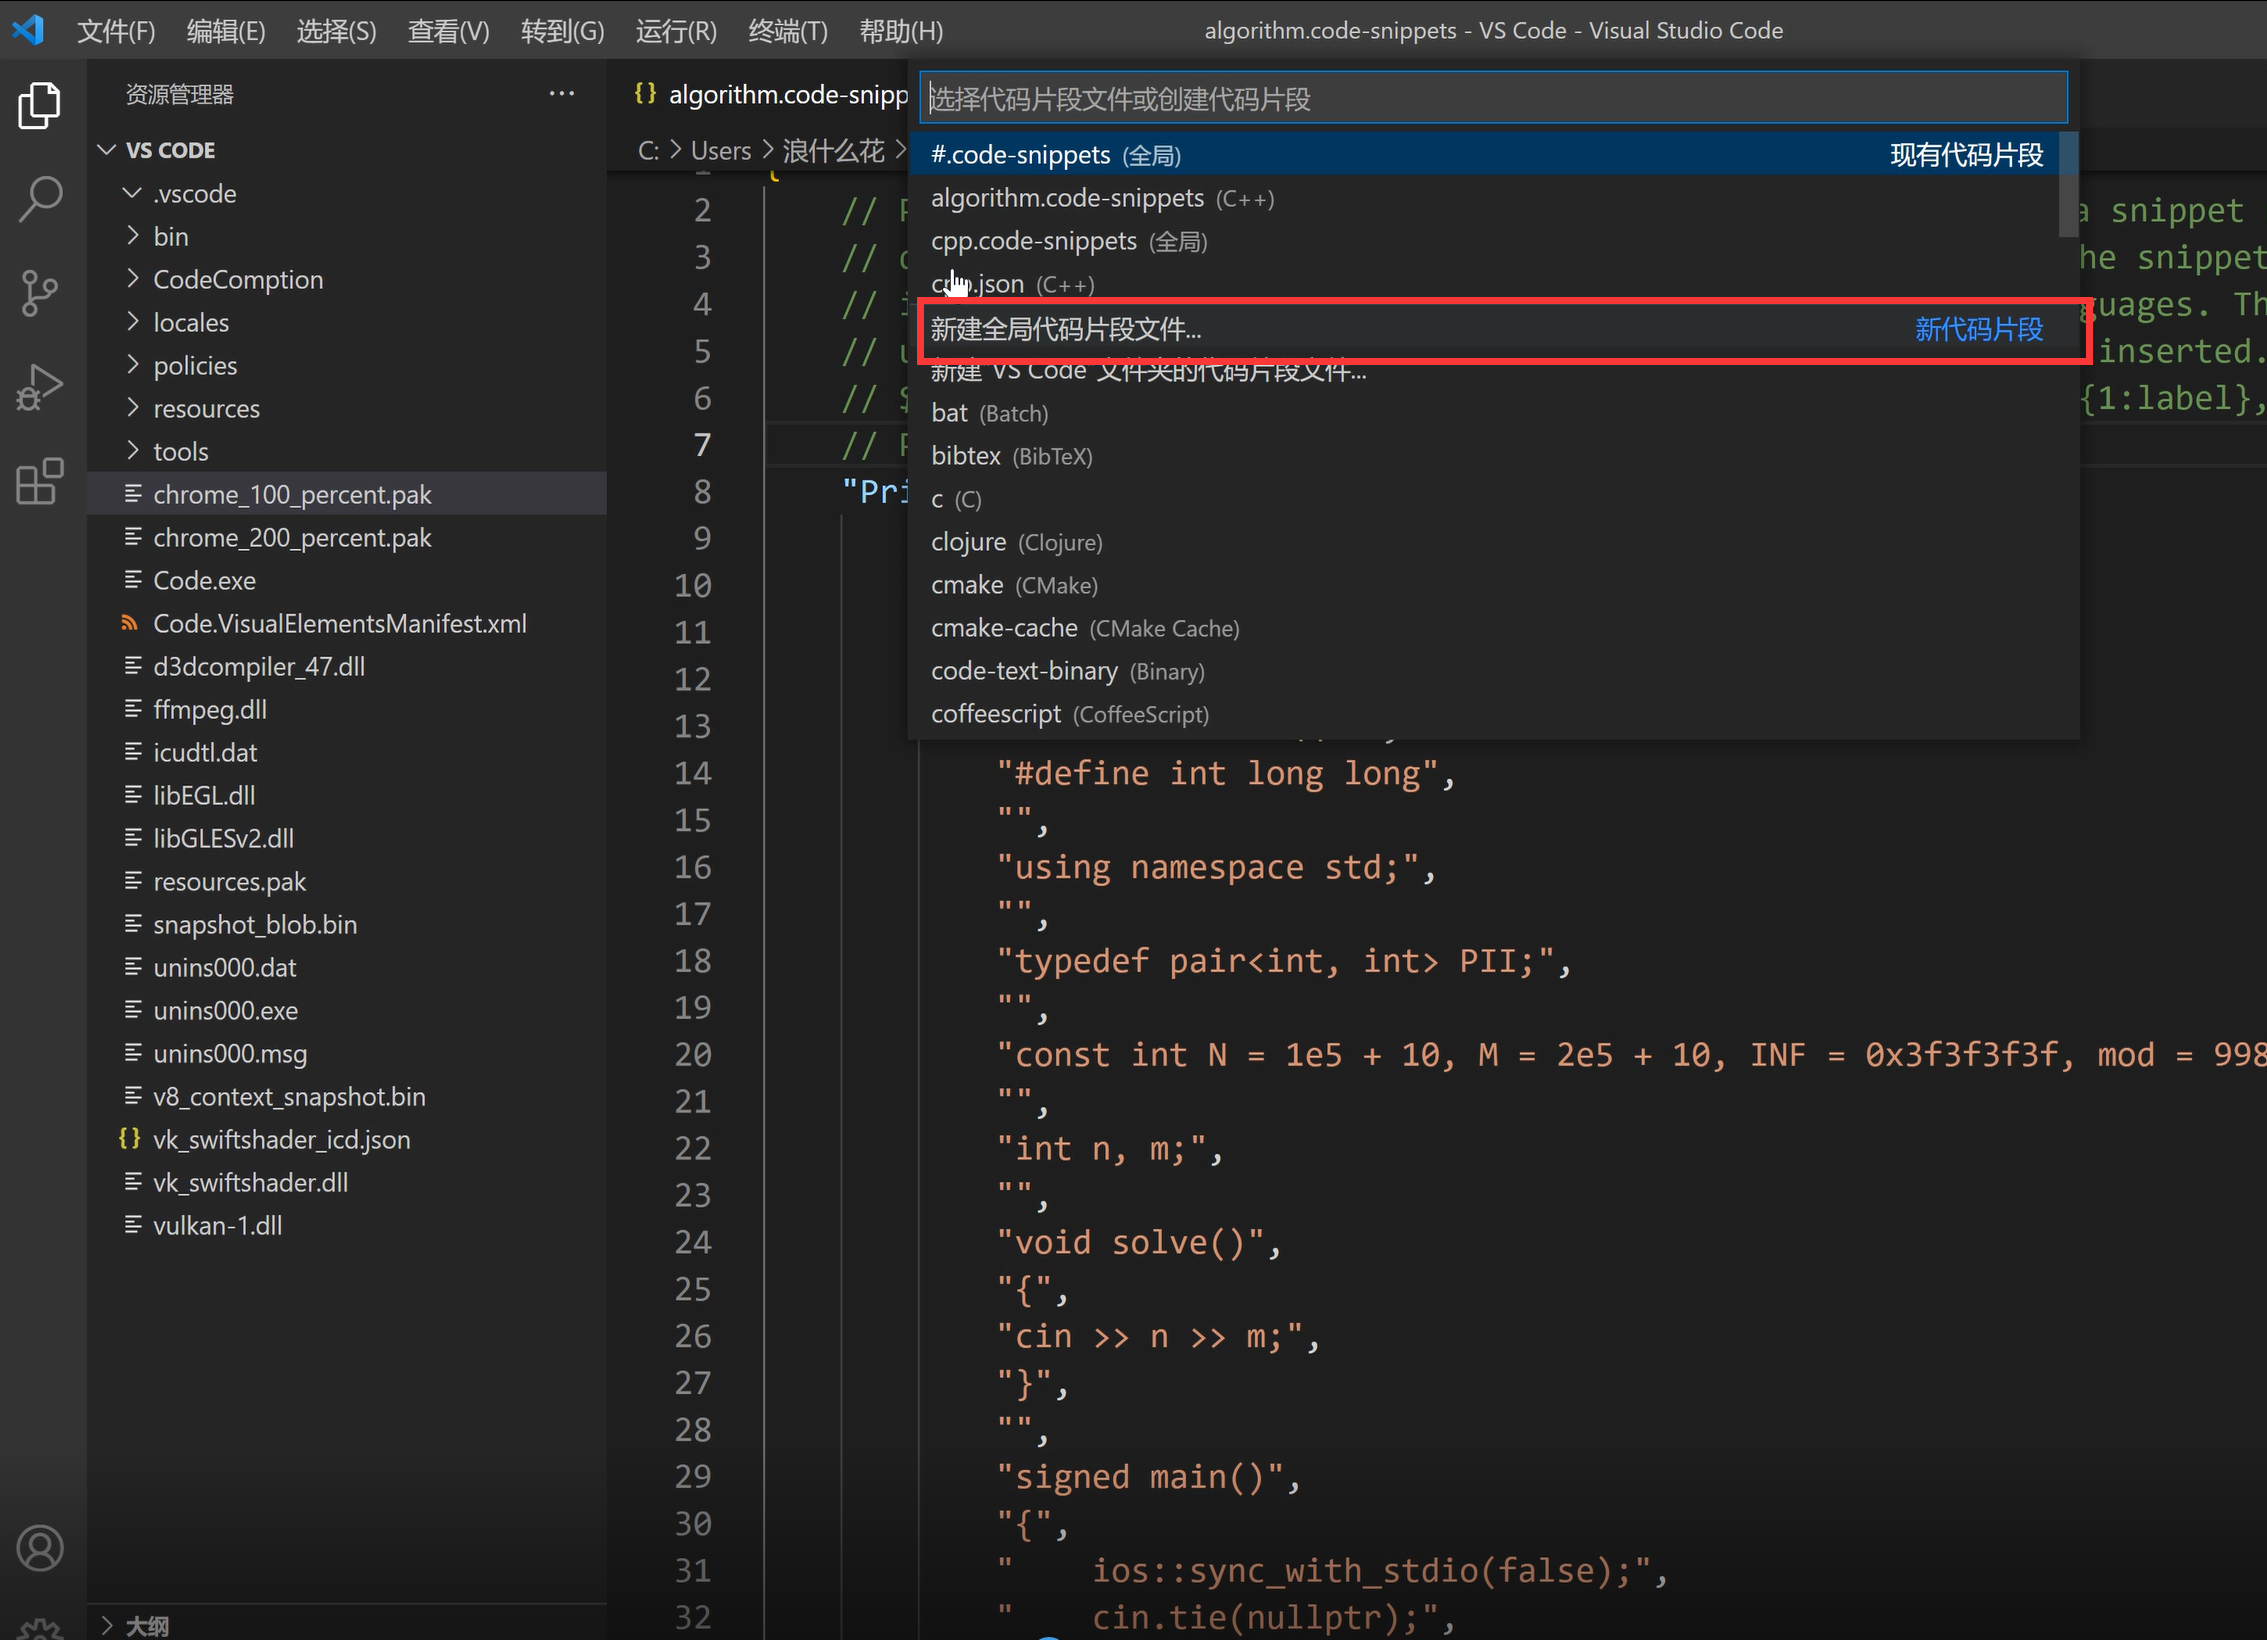Expand the tools folder
Viewport: 2267px width, 1640px height.
click(x=347, y=451)
